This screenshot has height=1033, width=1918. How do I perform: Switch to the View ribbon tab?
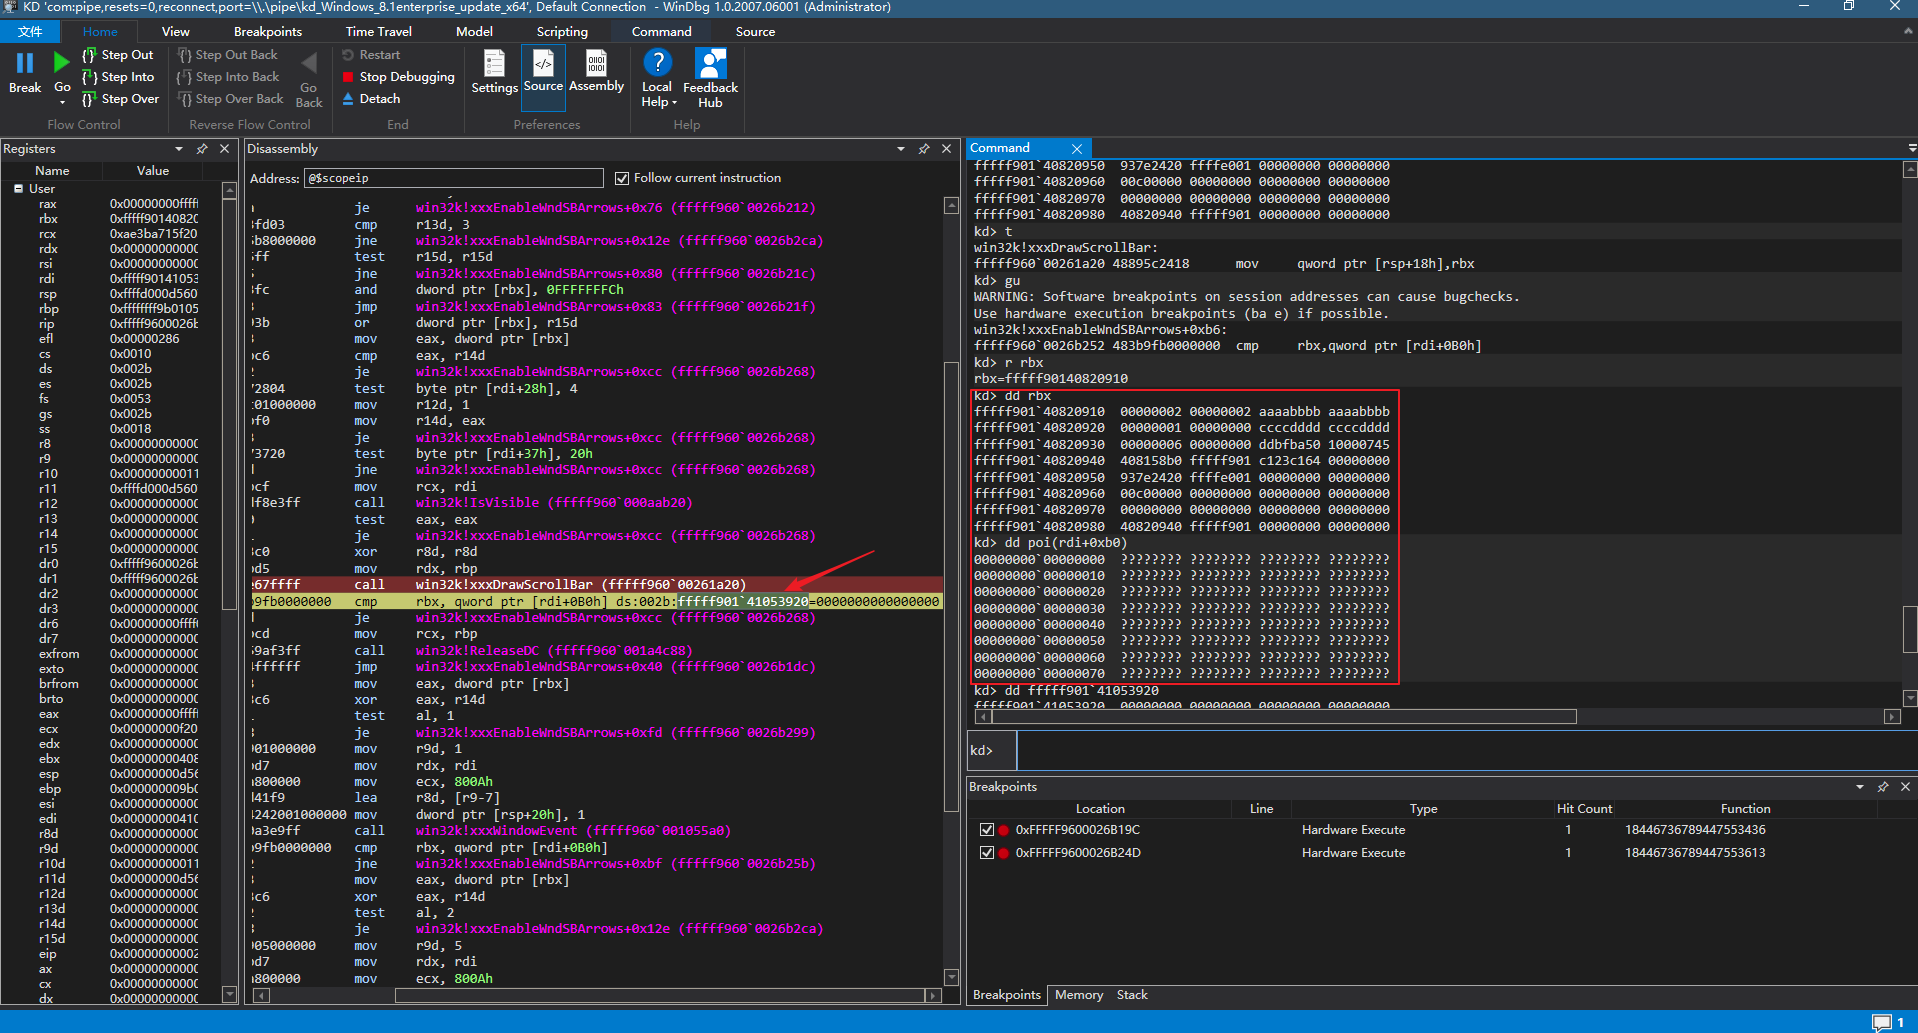pos(175,32)
